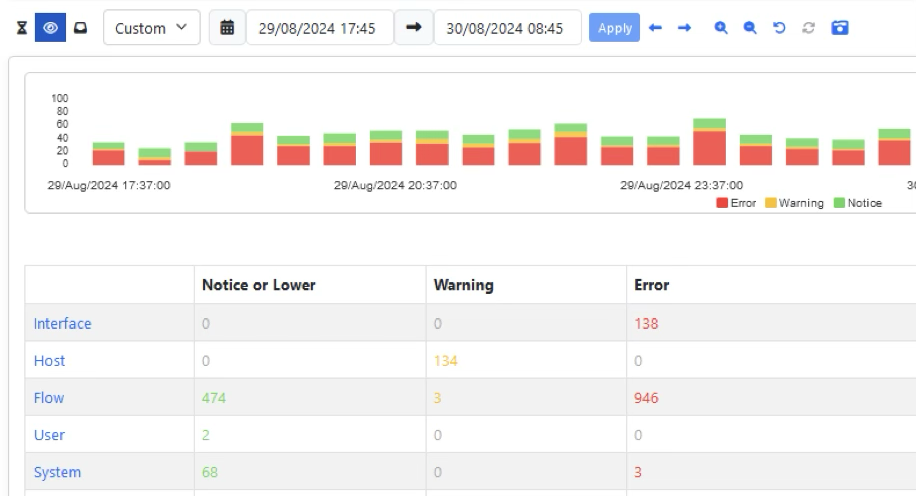
Task: Click the User notice count 2
Action: click(206, 435)
